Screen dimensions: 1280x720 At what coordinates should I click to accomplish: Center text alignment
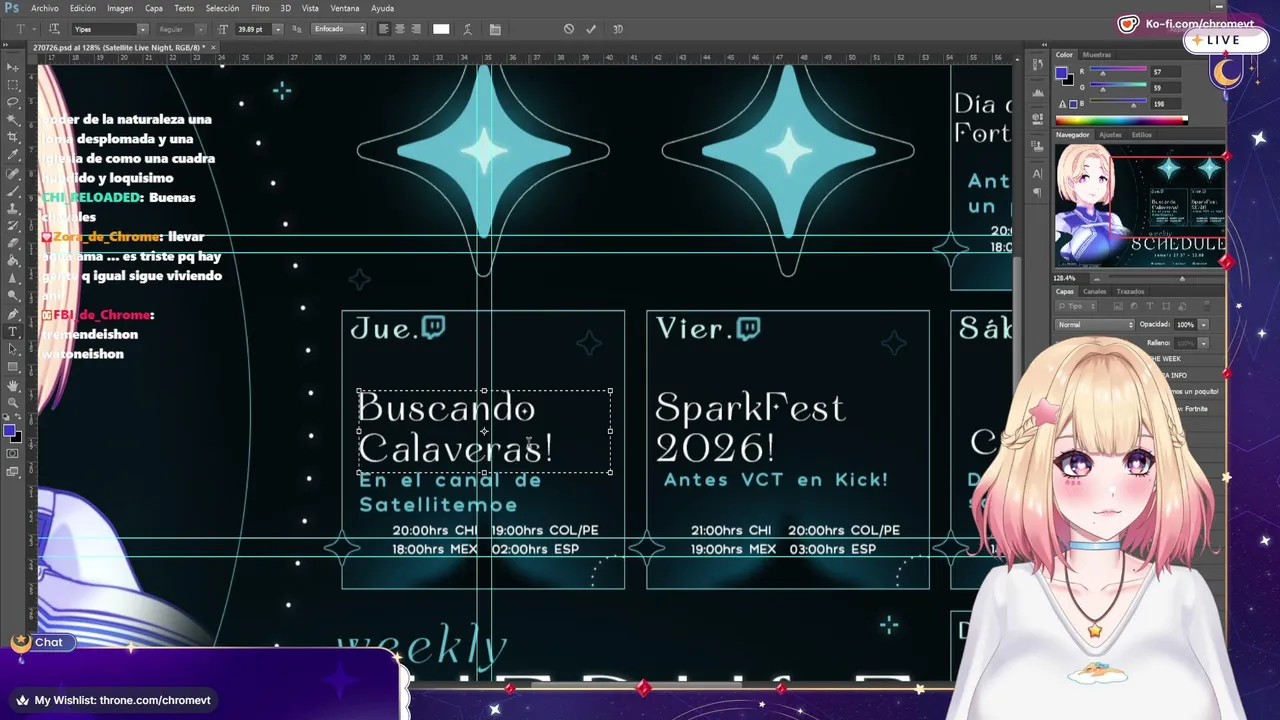[400, 29]
